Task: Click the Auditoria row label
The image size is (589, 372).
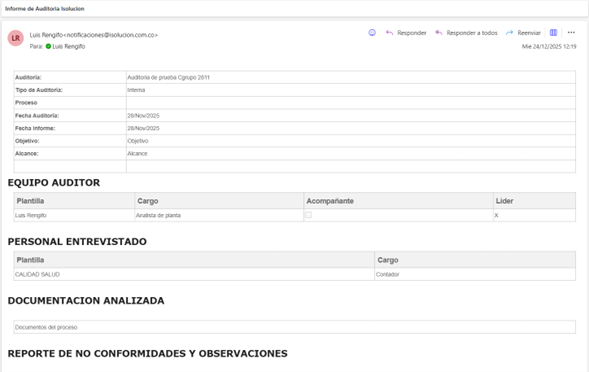Action: click(28, 77)
